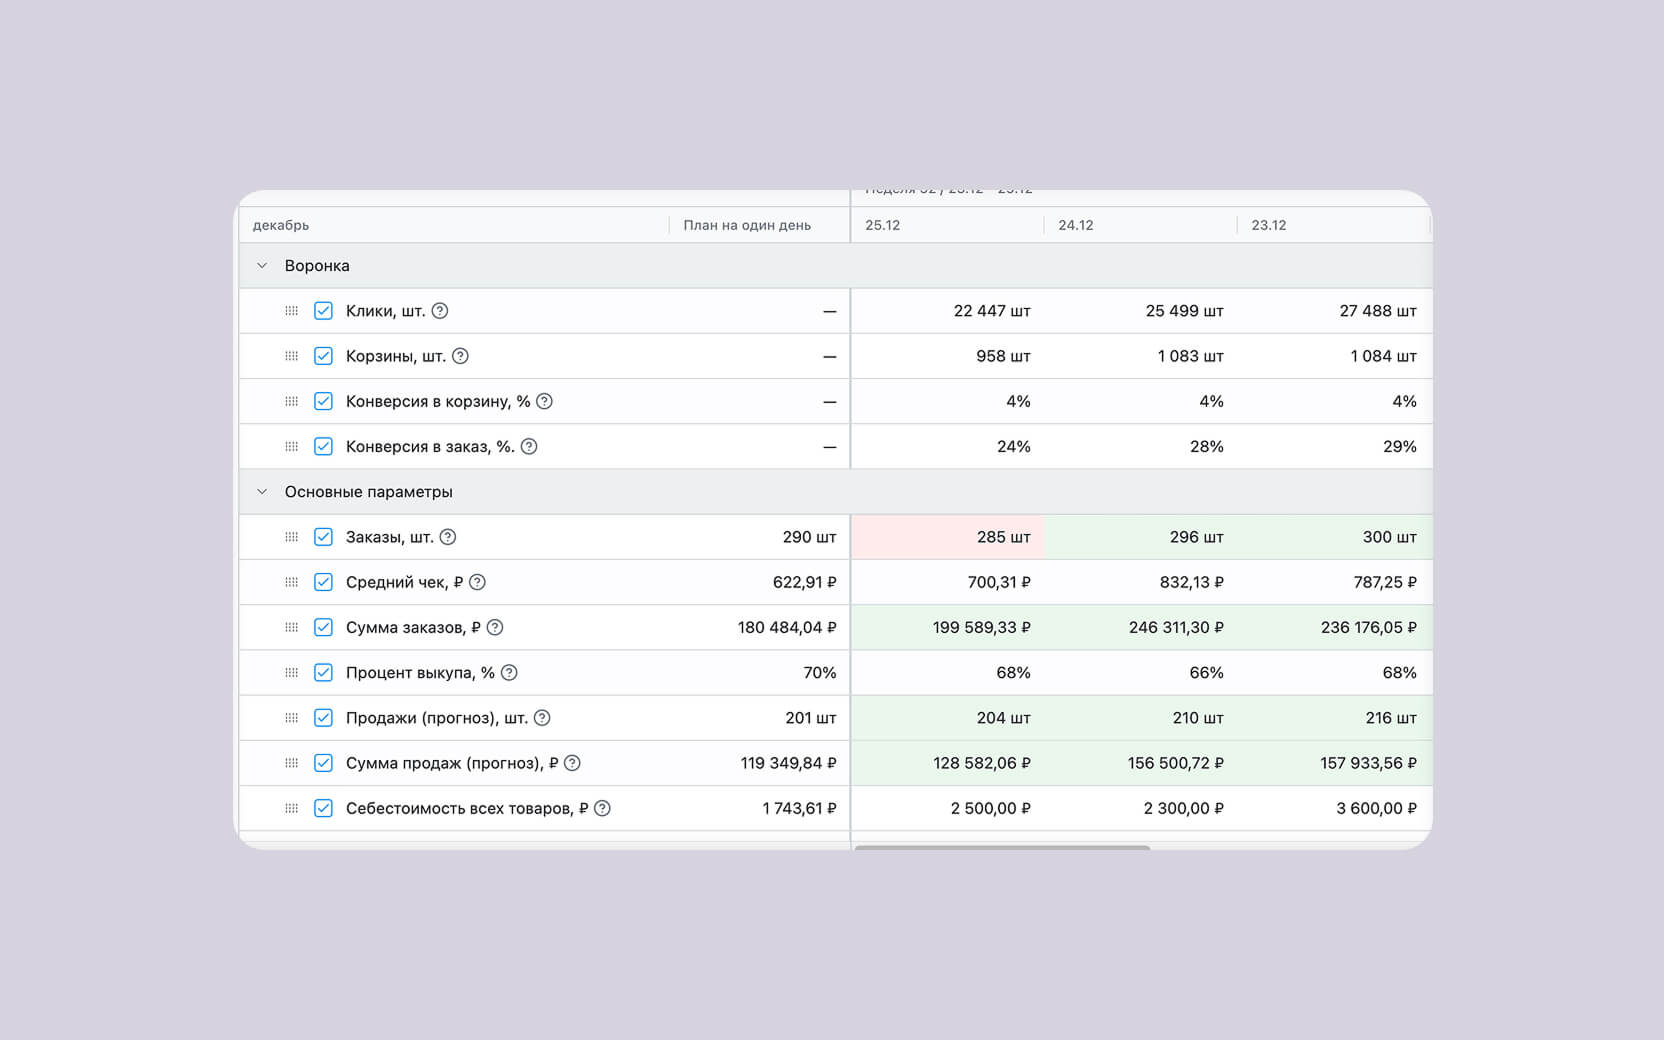Screen dimensions: 1664x1040
Task: Select plan value 290 шт for Заказы
Action: click(809, 537)
